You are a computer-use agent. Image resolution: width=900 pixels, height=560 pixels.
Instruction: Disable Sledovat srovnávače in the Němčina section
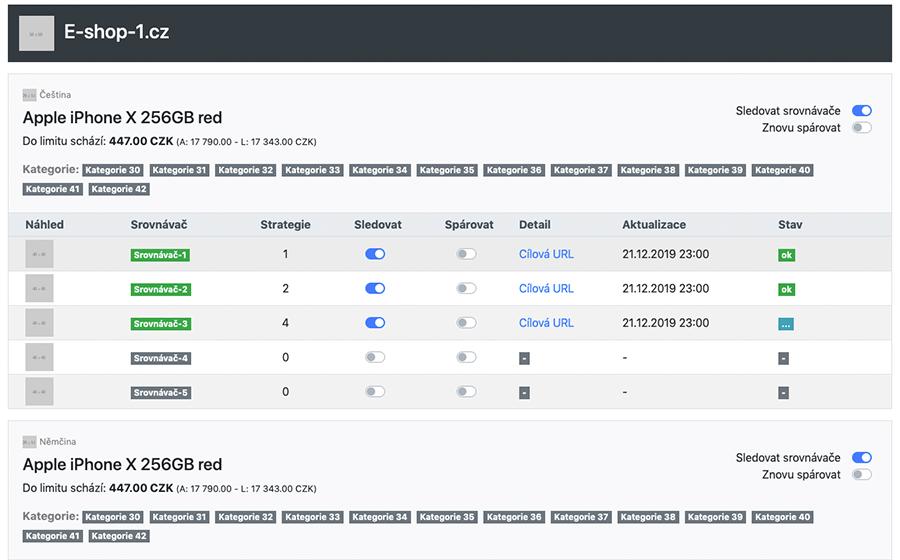[862, 457]
